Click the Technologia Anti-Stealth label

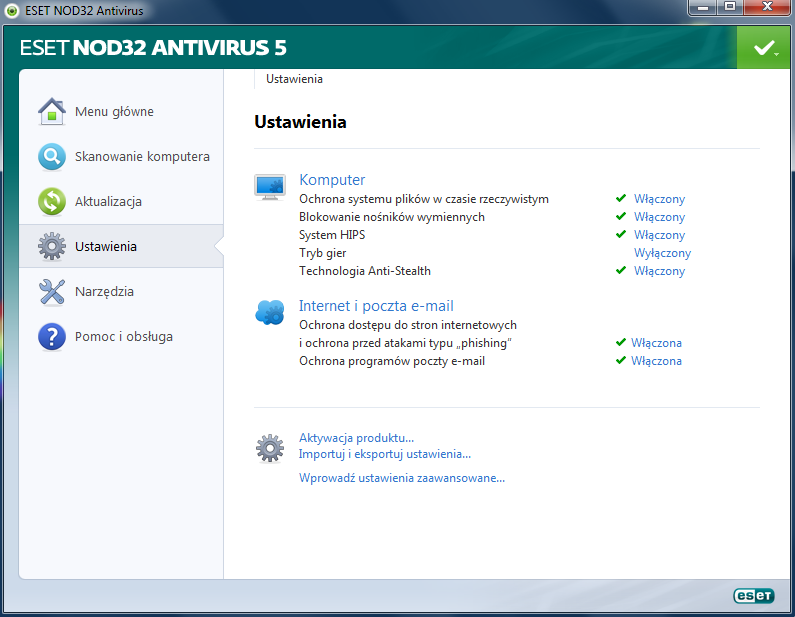pyautogui.click(x=365, y=271)
